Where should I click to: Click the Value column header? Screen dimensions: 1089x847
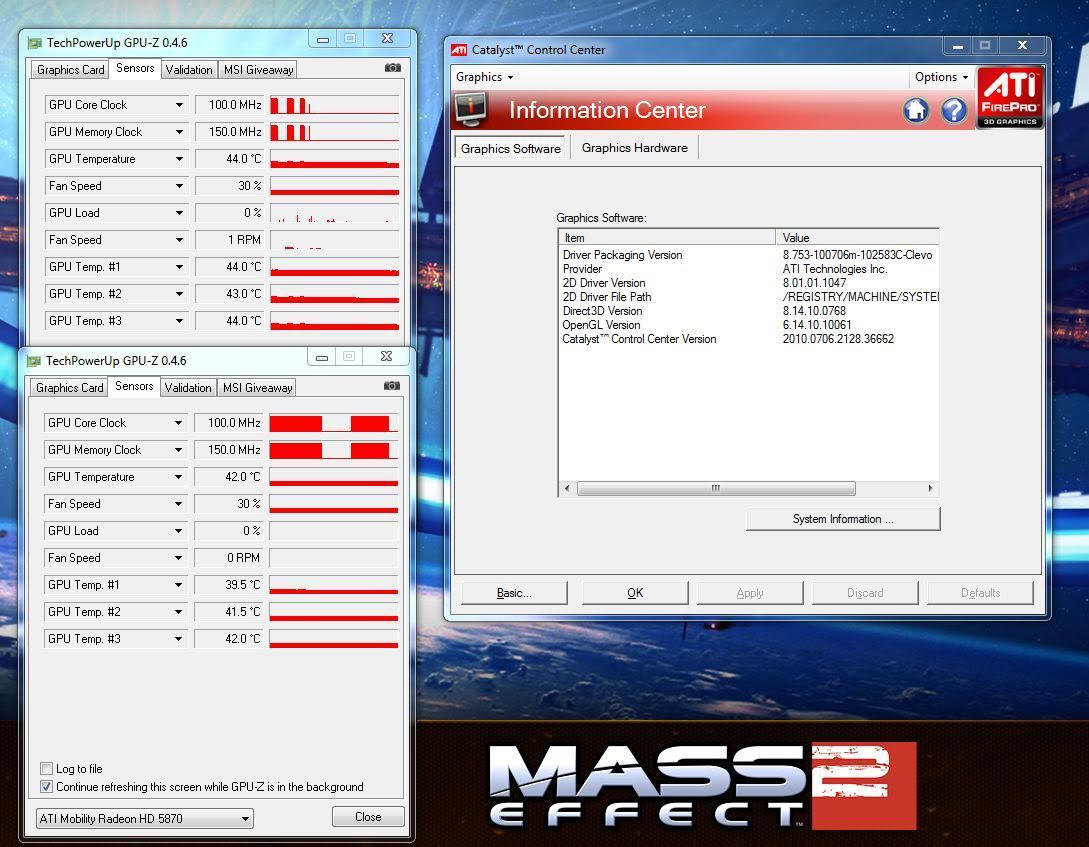[x=858, y=237]
